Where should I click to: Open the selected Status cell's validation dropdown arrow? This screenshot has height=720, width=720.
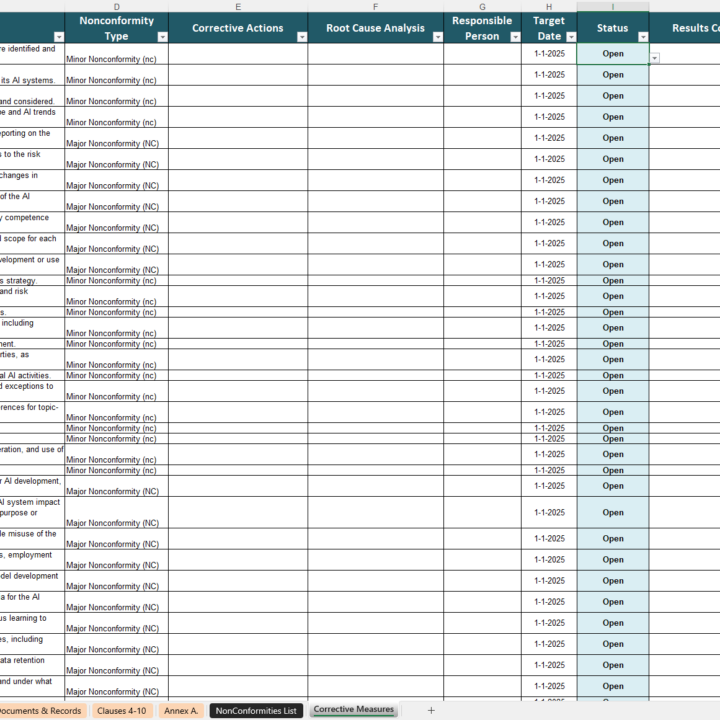[x=654, y=58]
